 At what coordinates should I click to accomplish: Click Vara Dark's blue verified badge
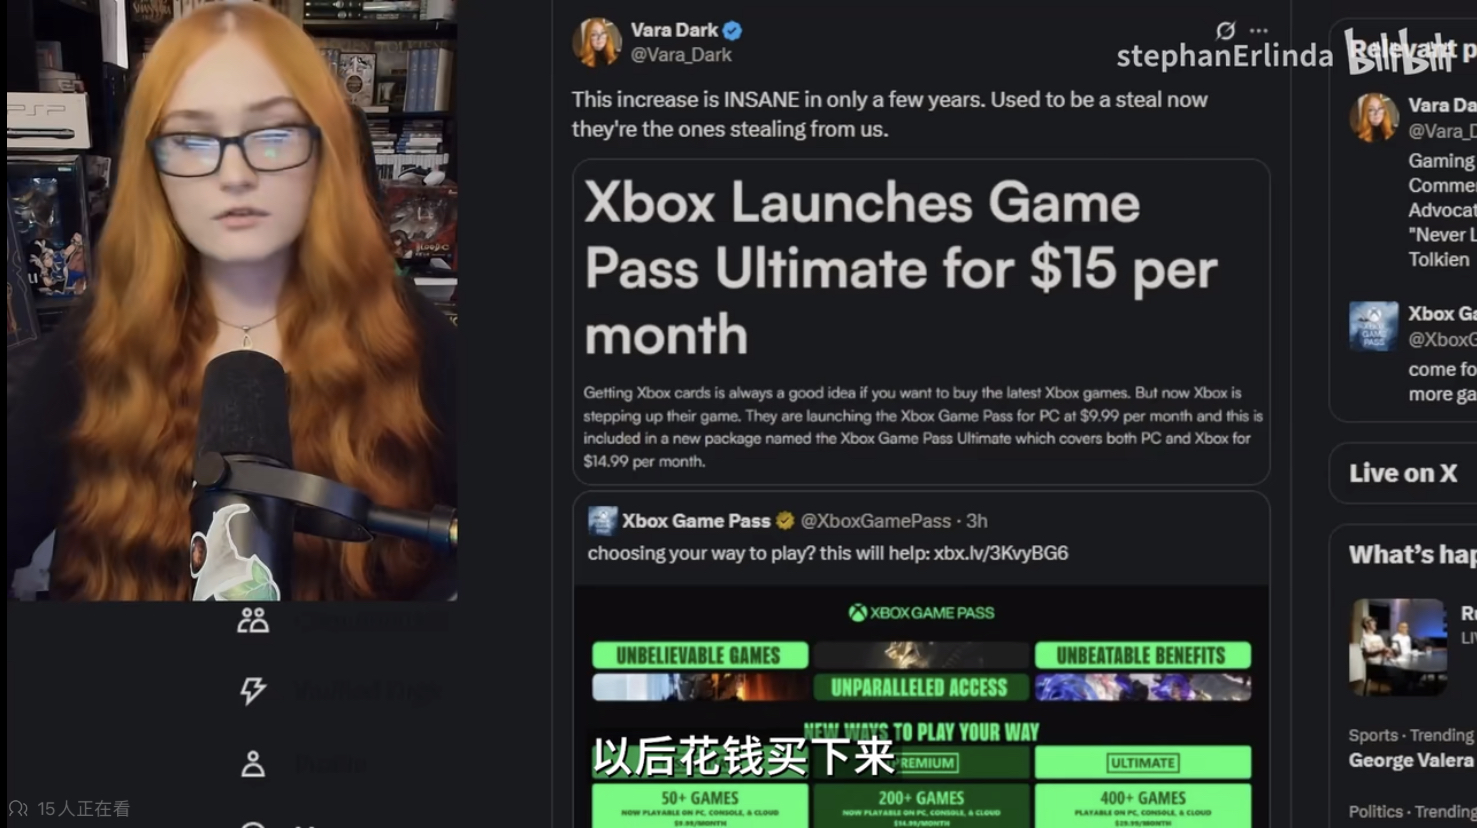click(733, 31)
